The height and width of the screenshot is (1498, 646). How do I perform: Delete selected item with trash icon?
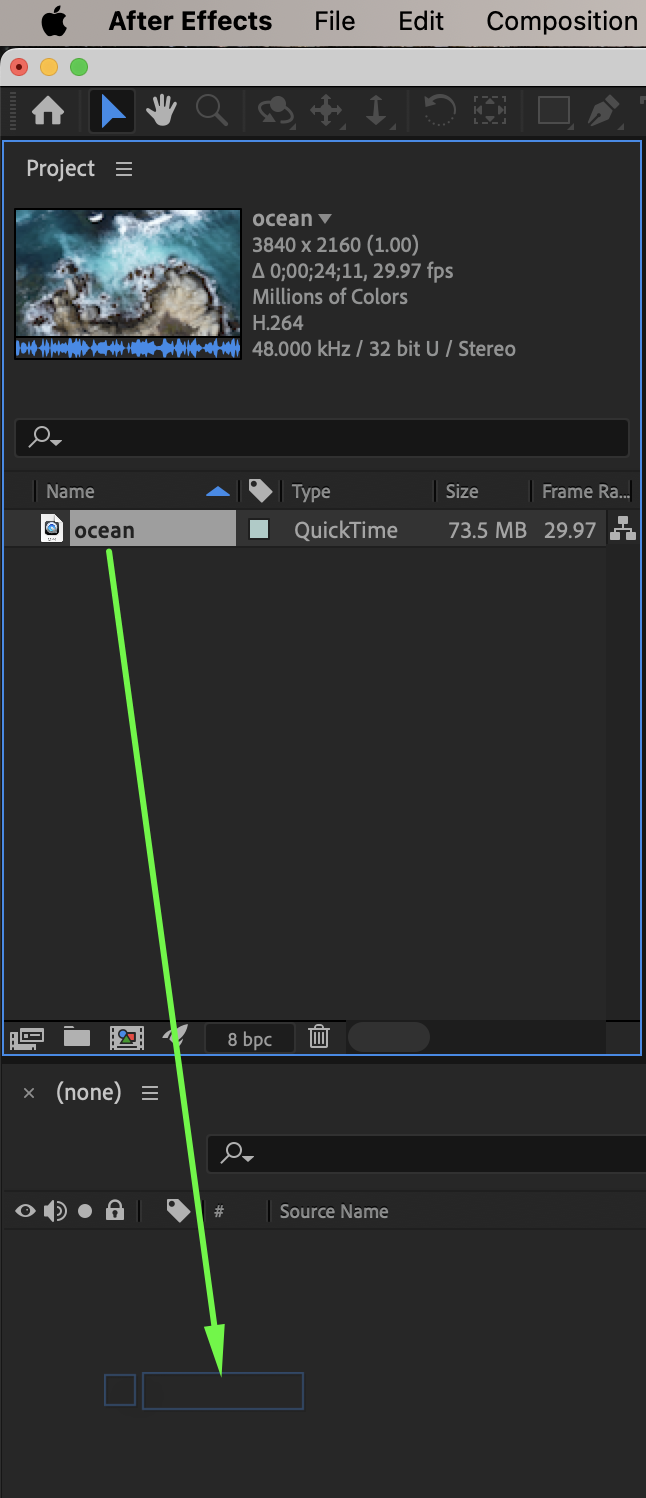click(x=319, y=1037)
